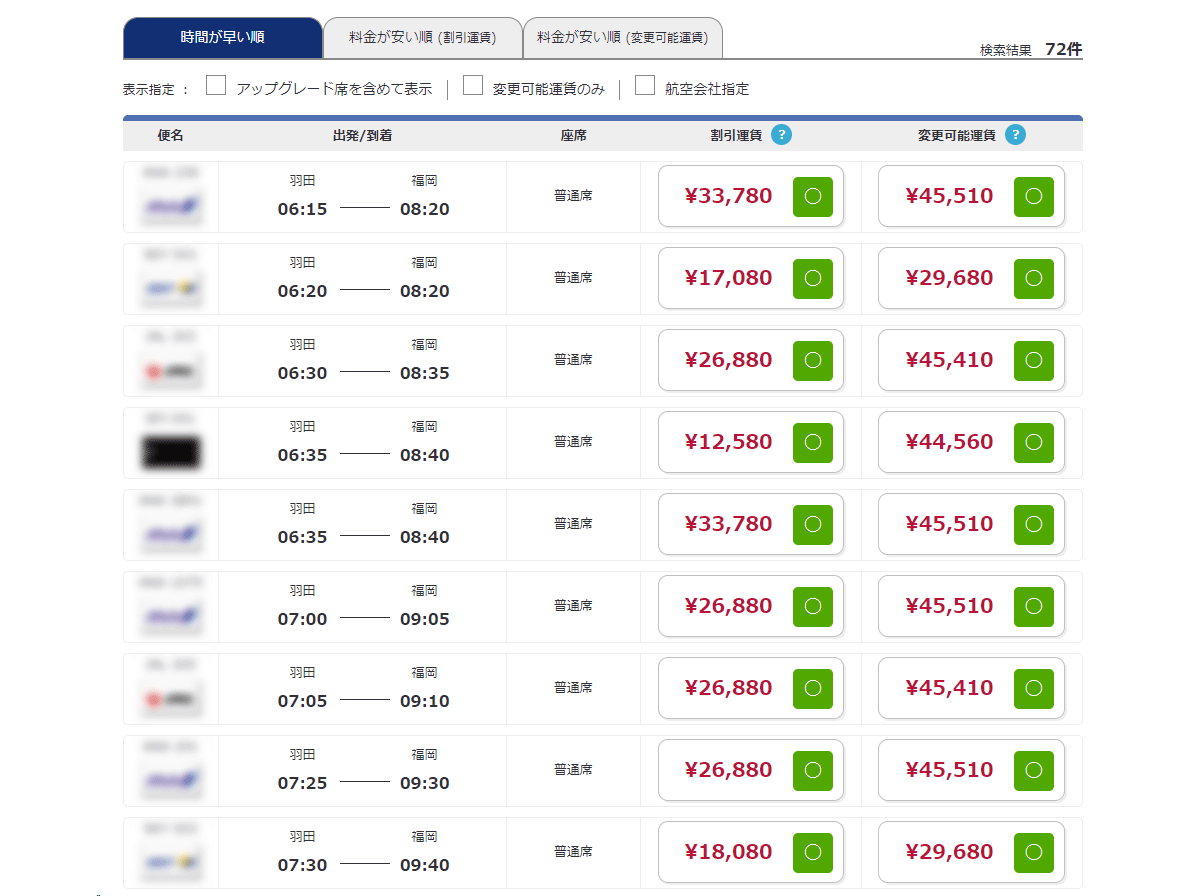This screenshot has height=896, width=1200.
Task: Click help icon beside 変更可能運賃 header
Action: 1015,135
